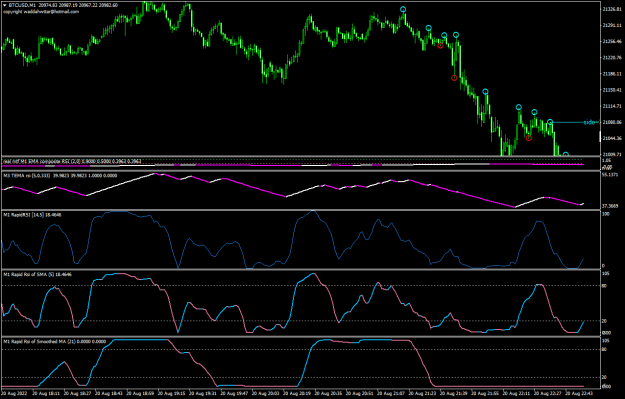The height and width of the screenshot is (399, 625).
Task: Click the time axis label 20 Aug 20:19
Action: (x=297, y=393)
